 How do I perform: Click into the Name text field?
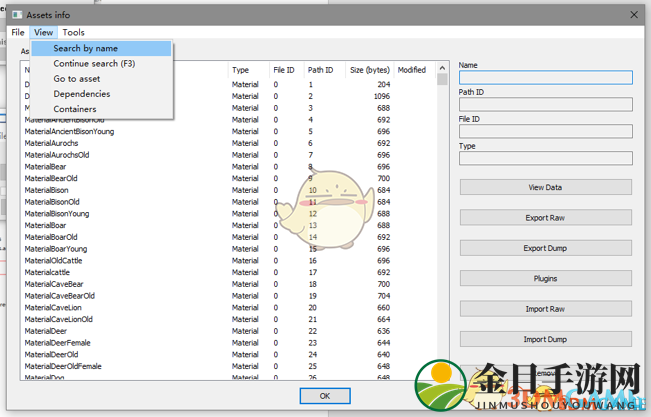click(545, 78)
